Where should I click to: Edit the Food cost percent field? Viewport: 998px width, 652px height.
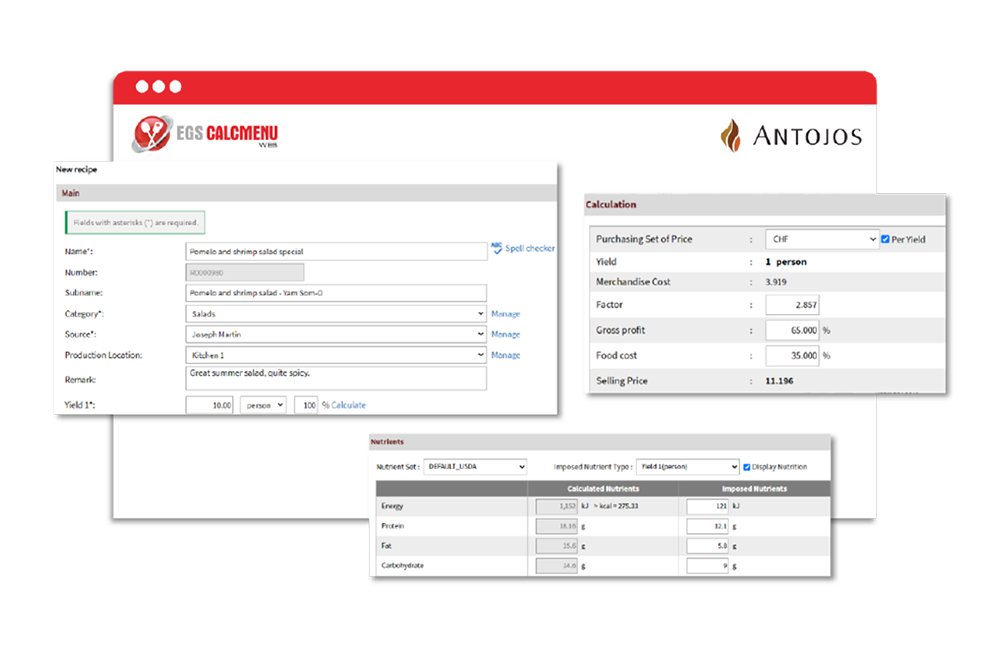click(792, 356)
